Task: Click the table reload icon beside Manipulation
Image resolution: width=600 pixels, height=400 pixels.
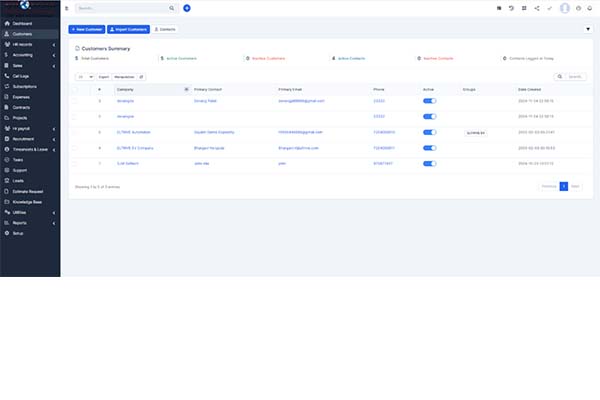Action: [141, 77]
